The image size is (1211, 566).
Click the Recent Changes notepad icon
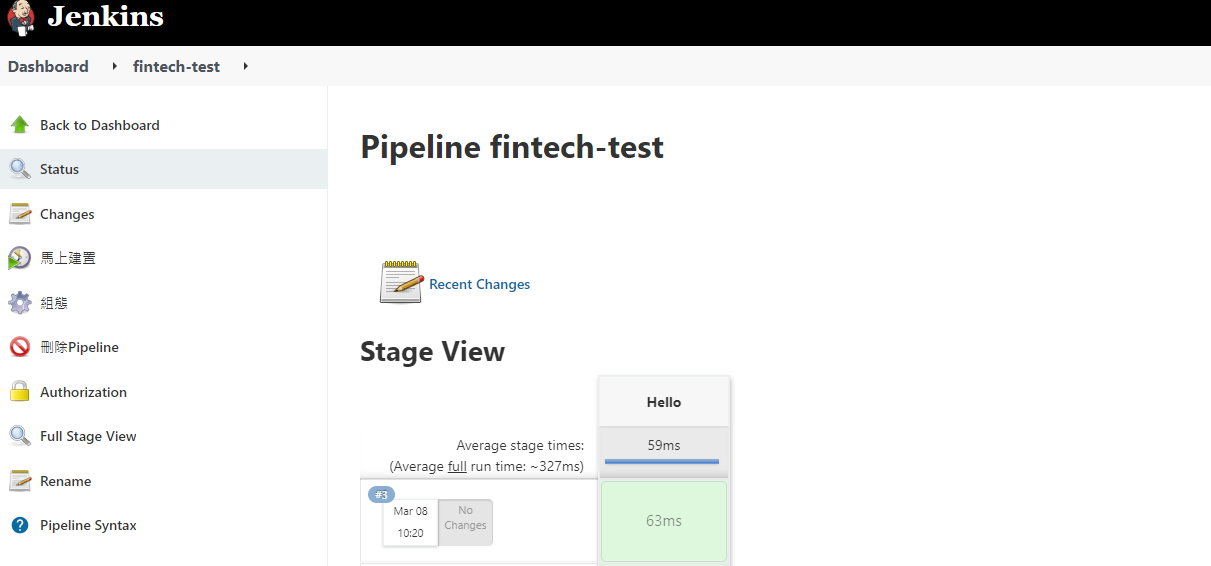click(402, 282)
